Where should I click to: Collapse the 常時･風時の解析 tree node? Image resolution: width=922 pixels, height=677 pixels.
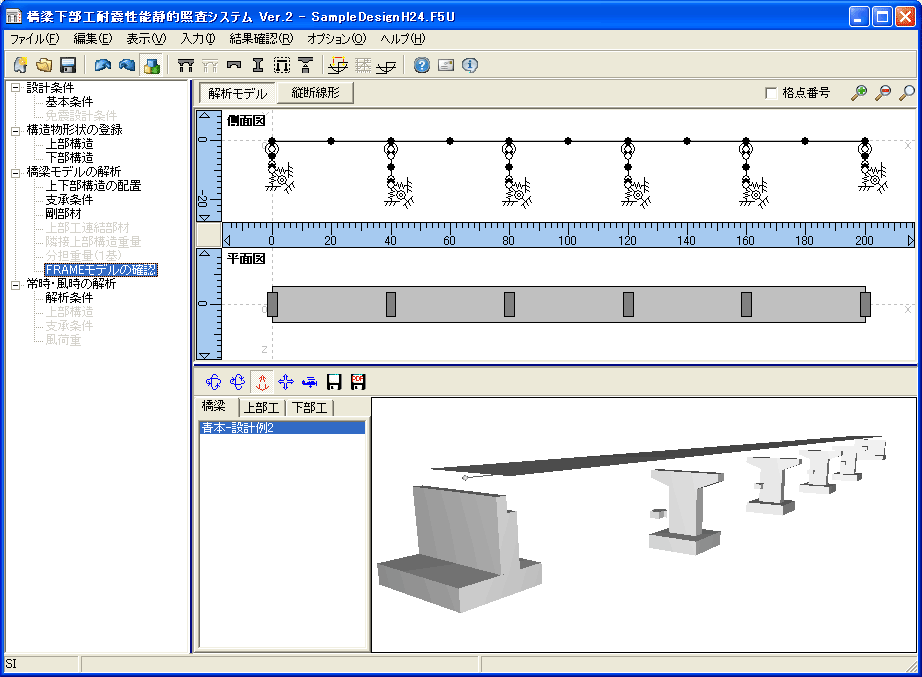click(x=15, y=285)
